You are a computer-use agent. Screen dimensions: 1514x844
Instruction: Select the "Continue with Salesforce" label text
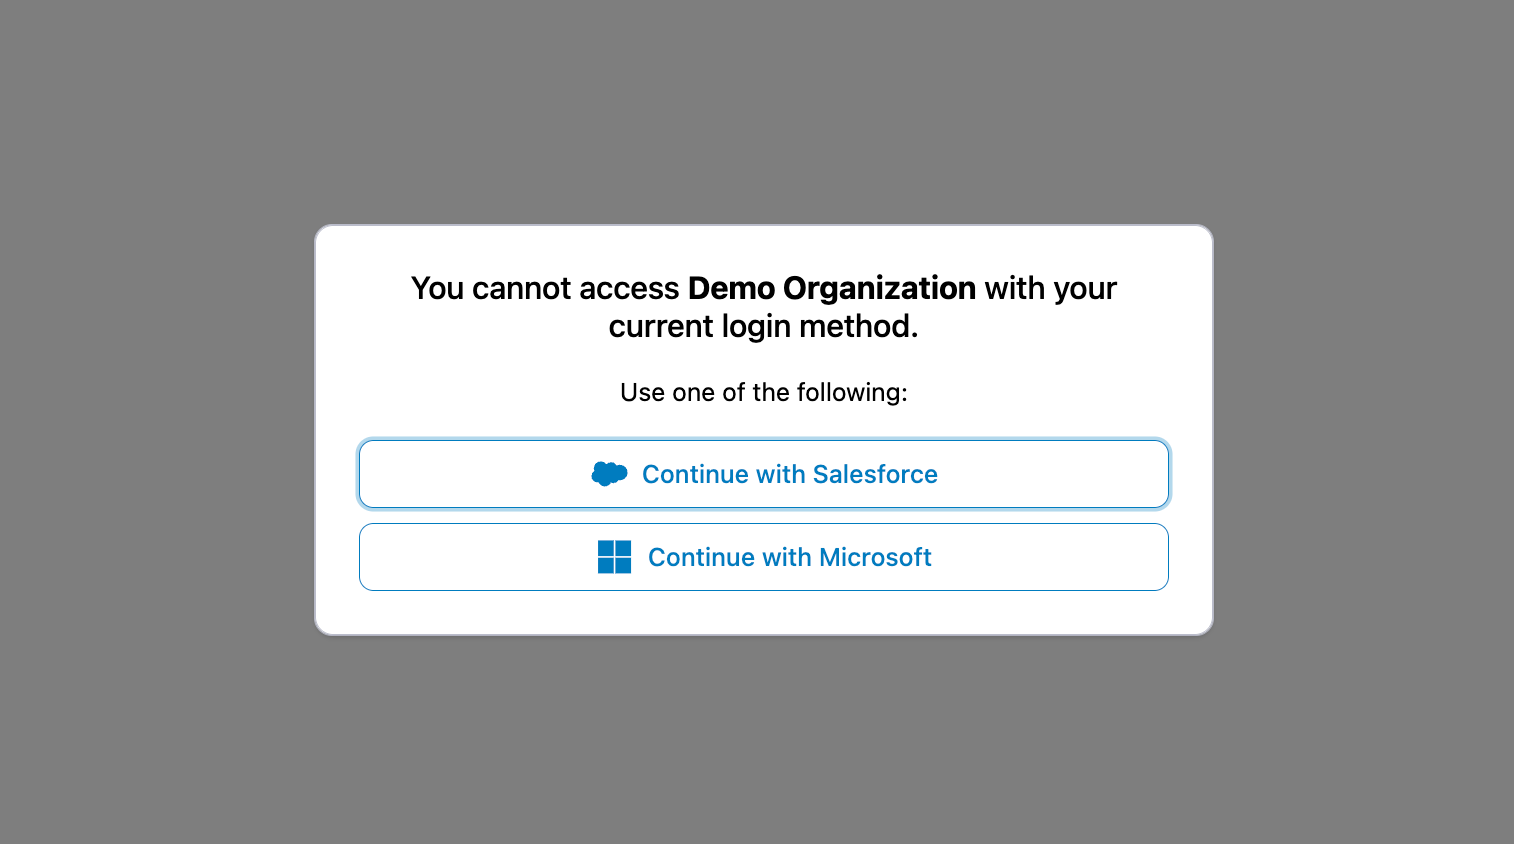pyautogui.click(x=789, y=474)
